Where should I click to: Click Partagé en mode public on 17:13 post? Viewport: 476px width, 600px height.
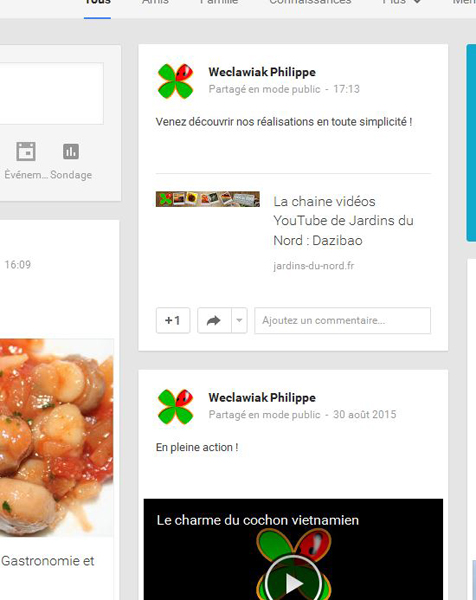click(264, 89)
